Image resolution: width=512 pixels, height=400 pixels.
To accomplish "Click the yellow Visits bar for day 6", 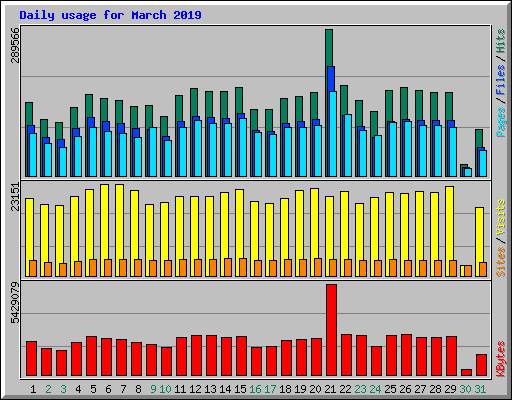I will pos(104,222).
